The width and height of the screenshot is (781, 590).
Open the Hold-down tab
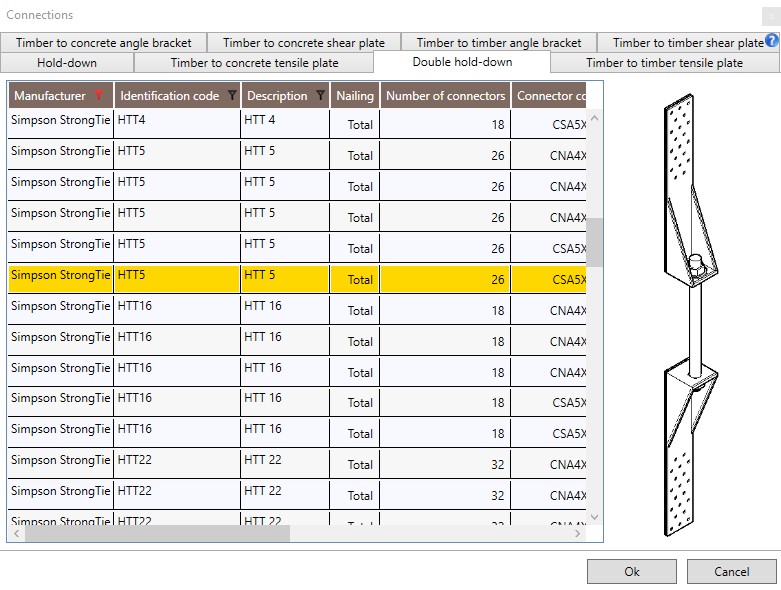coord(67,63)
